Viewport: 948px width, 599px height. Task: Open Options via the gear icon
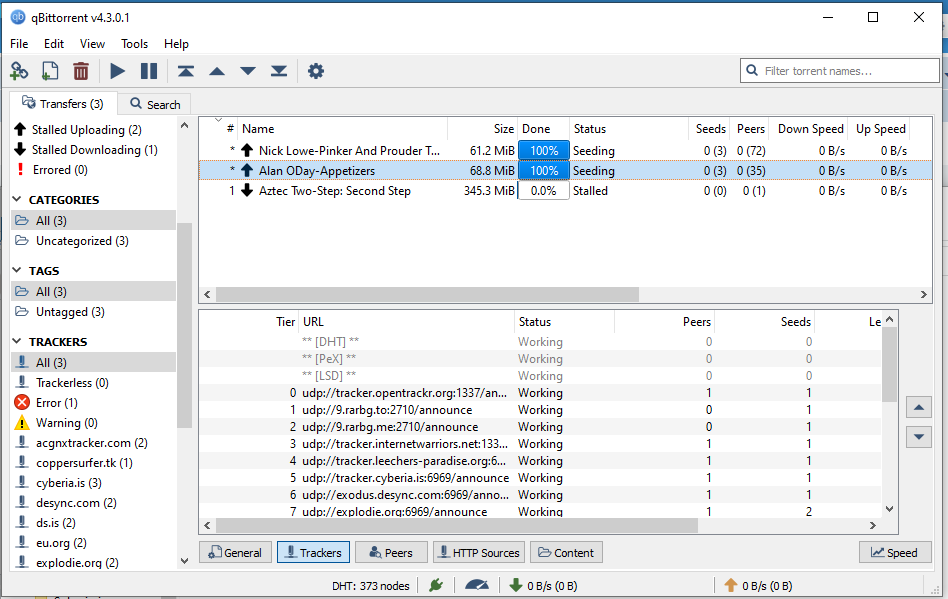316,71
